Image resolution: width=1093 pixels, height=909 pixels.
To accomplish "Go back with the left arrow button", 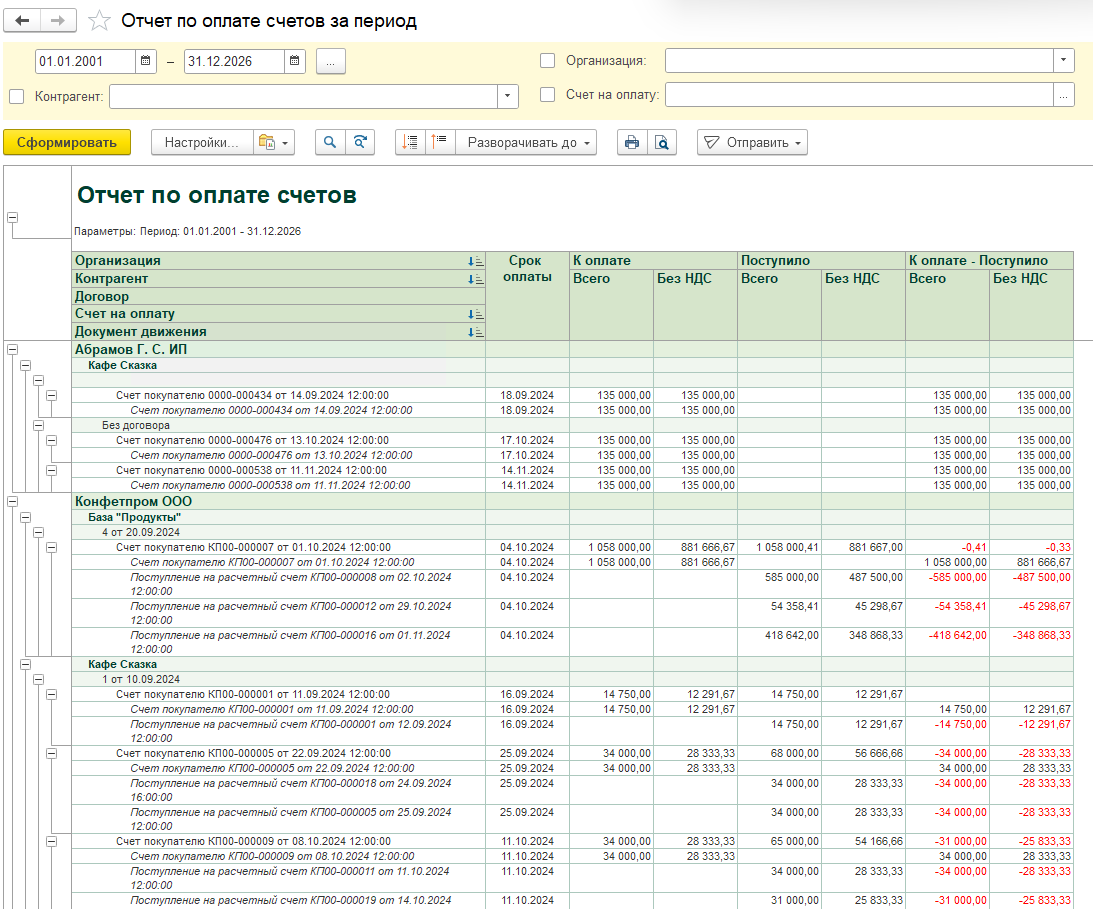I will click(x=22, y=21).
